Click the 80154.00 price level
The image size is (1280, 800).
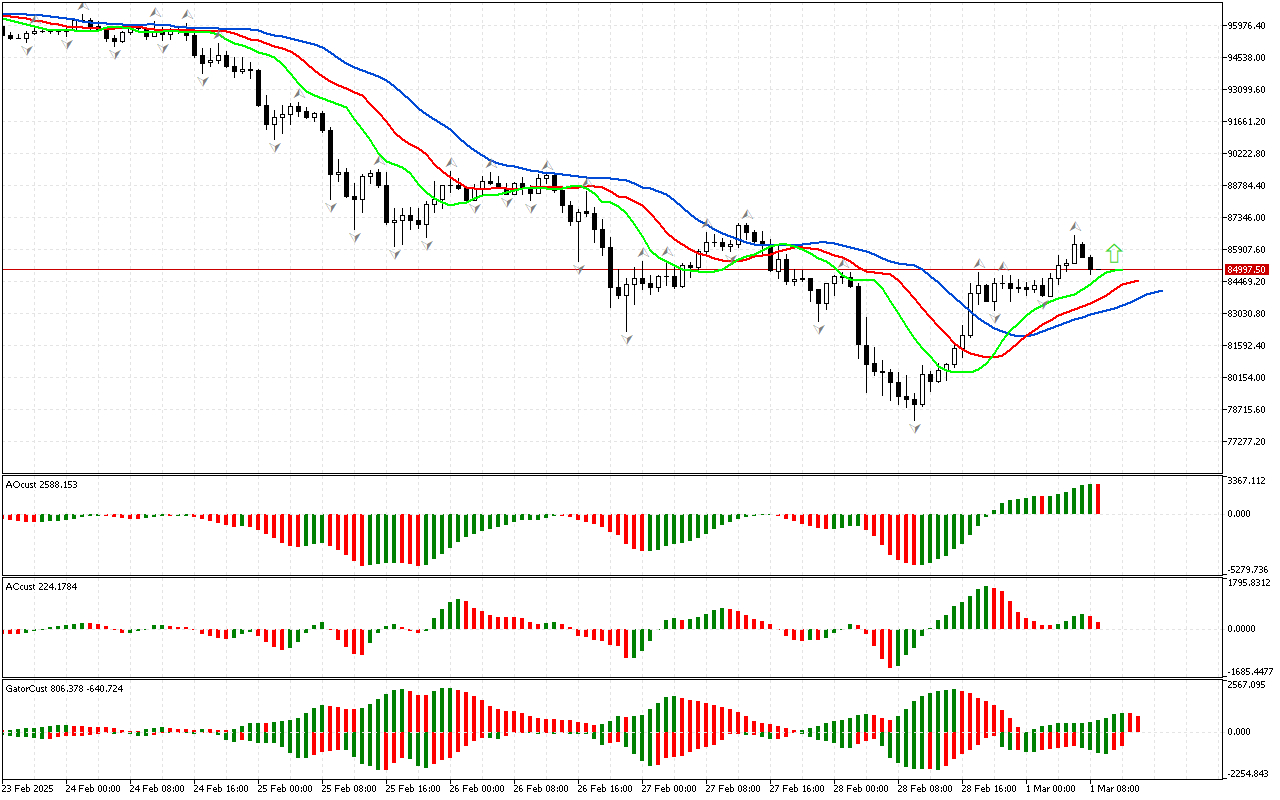pyautogui.click(x=1248, y=378)
